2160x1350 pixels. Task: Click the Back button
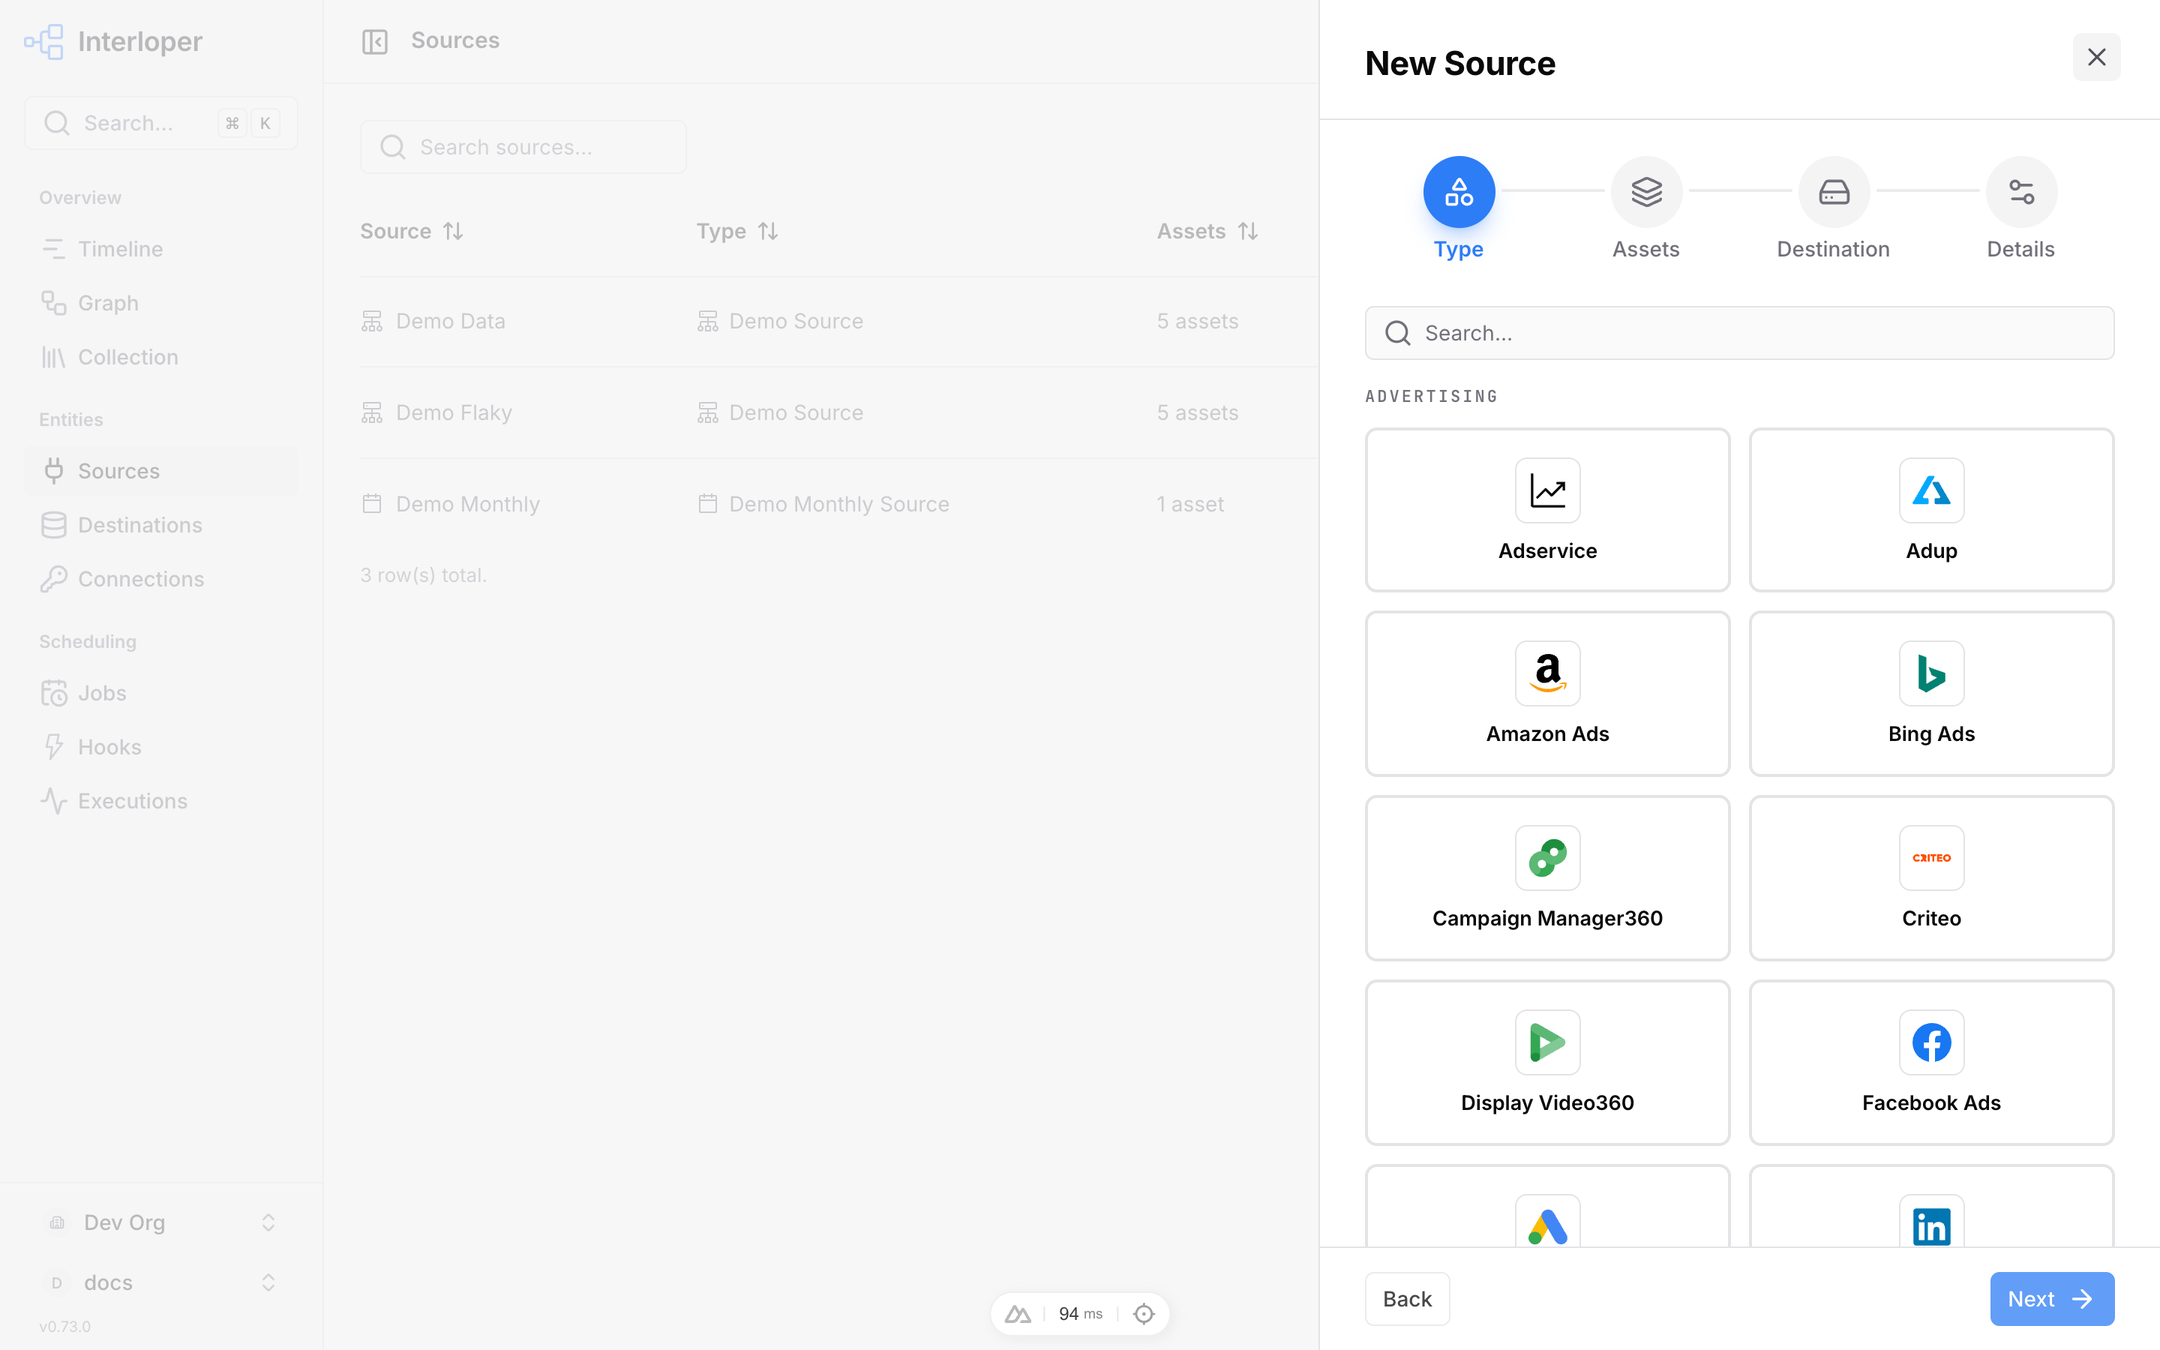coord(1407,1299)
